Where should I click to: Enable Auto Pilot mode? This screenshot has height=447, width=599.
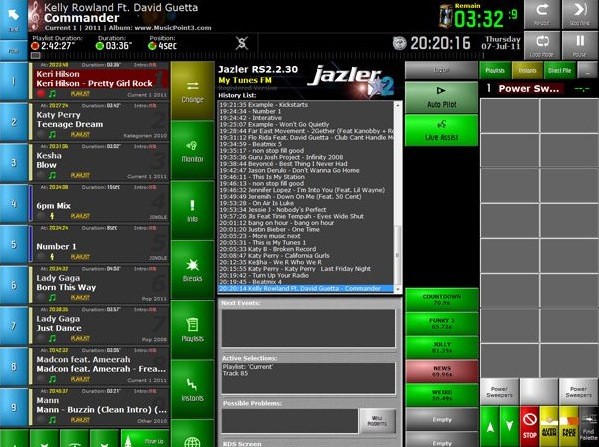point(442,97)
